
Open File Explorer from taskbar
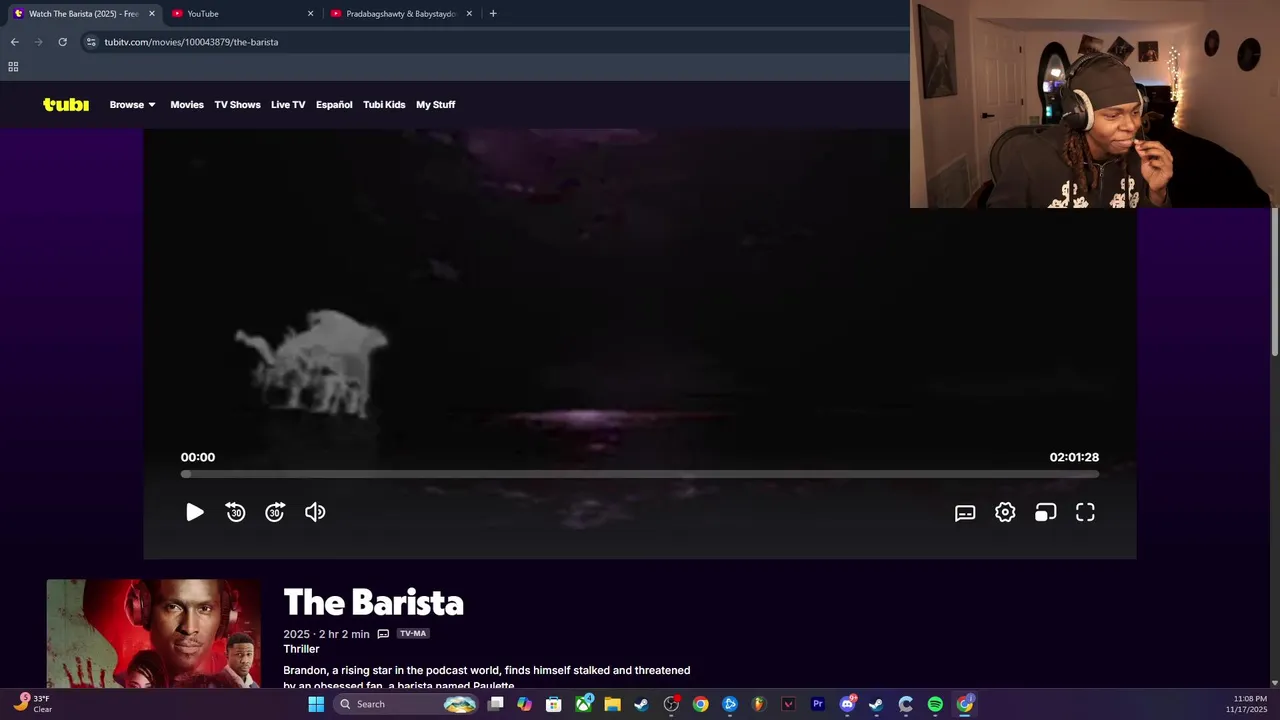point(613,704)
